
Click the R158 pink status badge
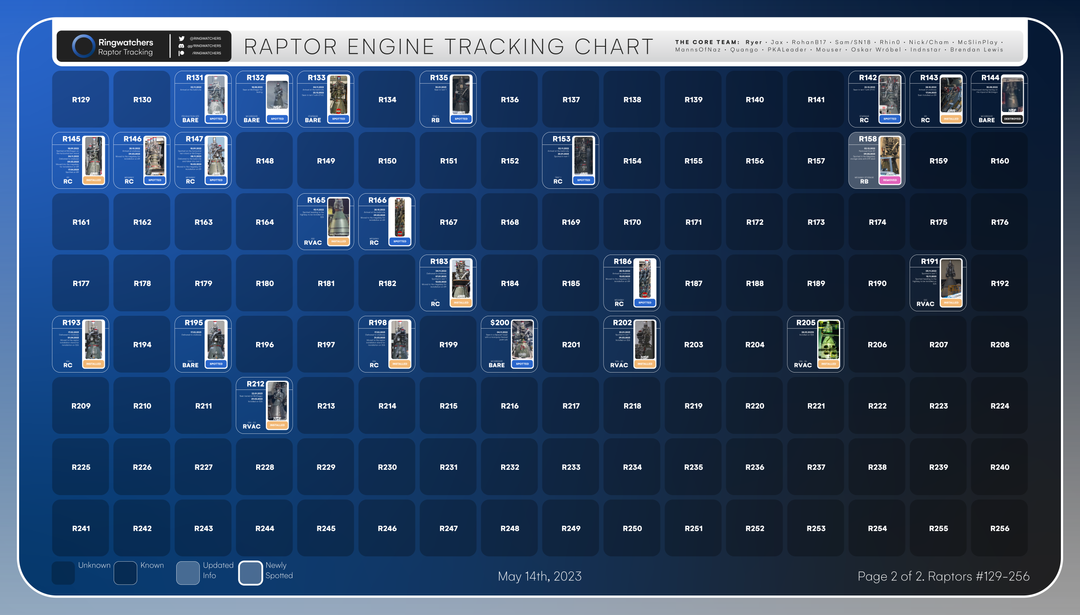point(889,180)
